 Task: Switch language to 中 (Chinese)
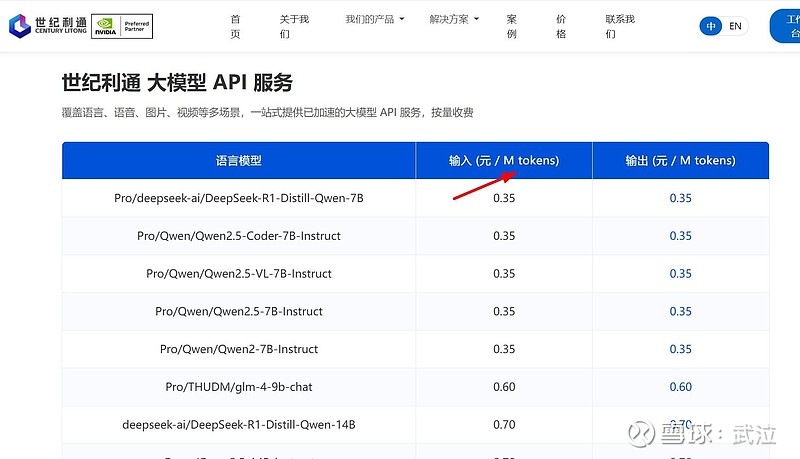point(711,26)
